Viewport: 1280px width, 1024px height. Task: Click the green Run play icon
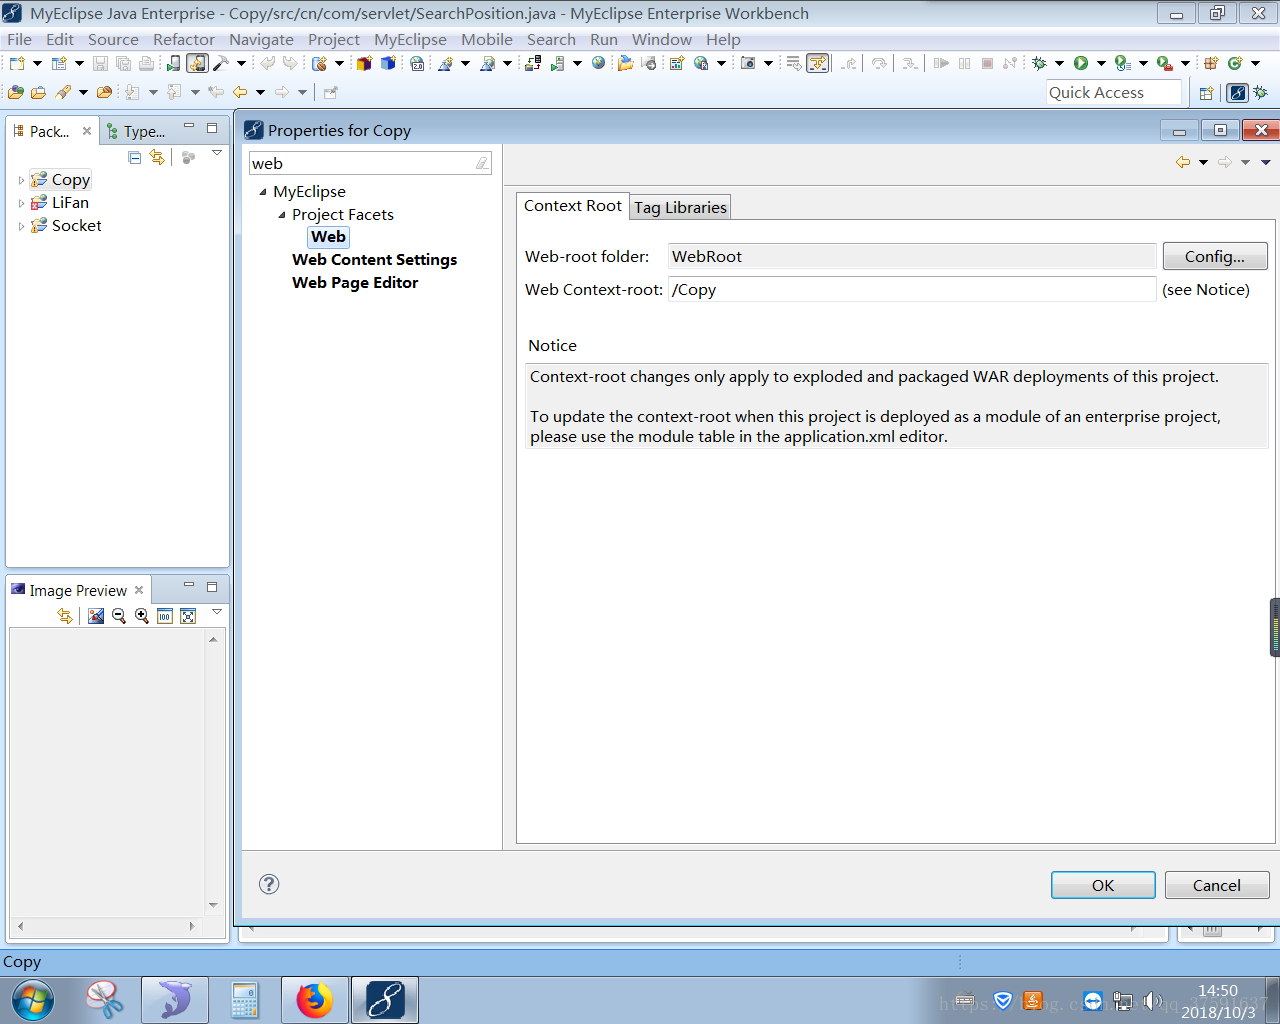(x=1081, y=63)
